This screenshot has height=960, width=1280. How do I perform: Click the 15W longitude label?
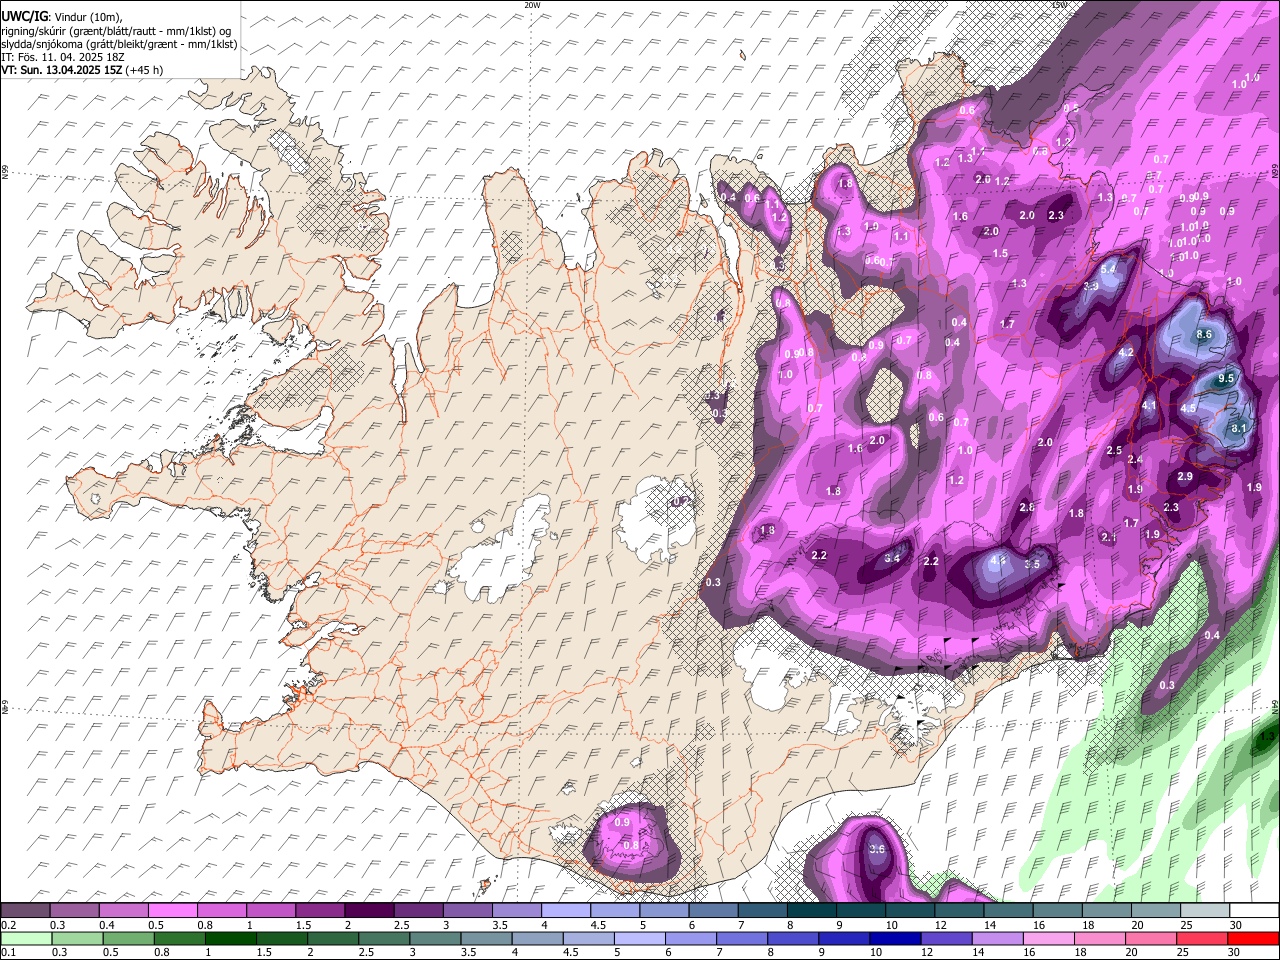point(1059,5)
